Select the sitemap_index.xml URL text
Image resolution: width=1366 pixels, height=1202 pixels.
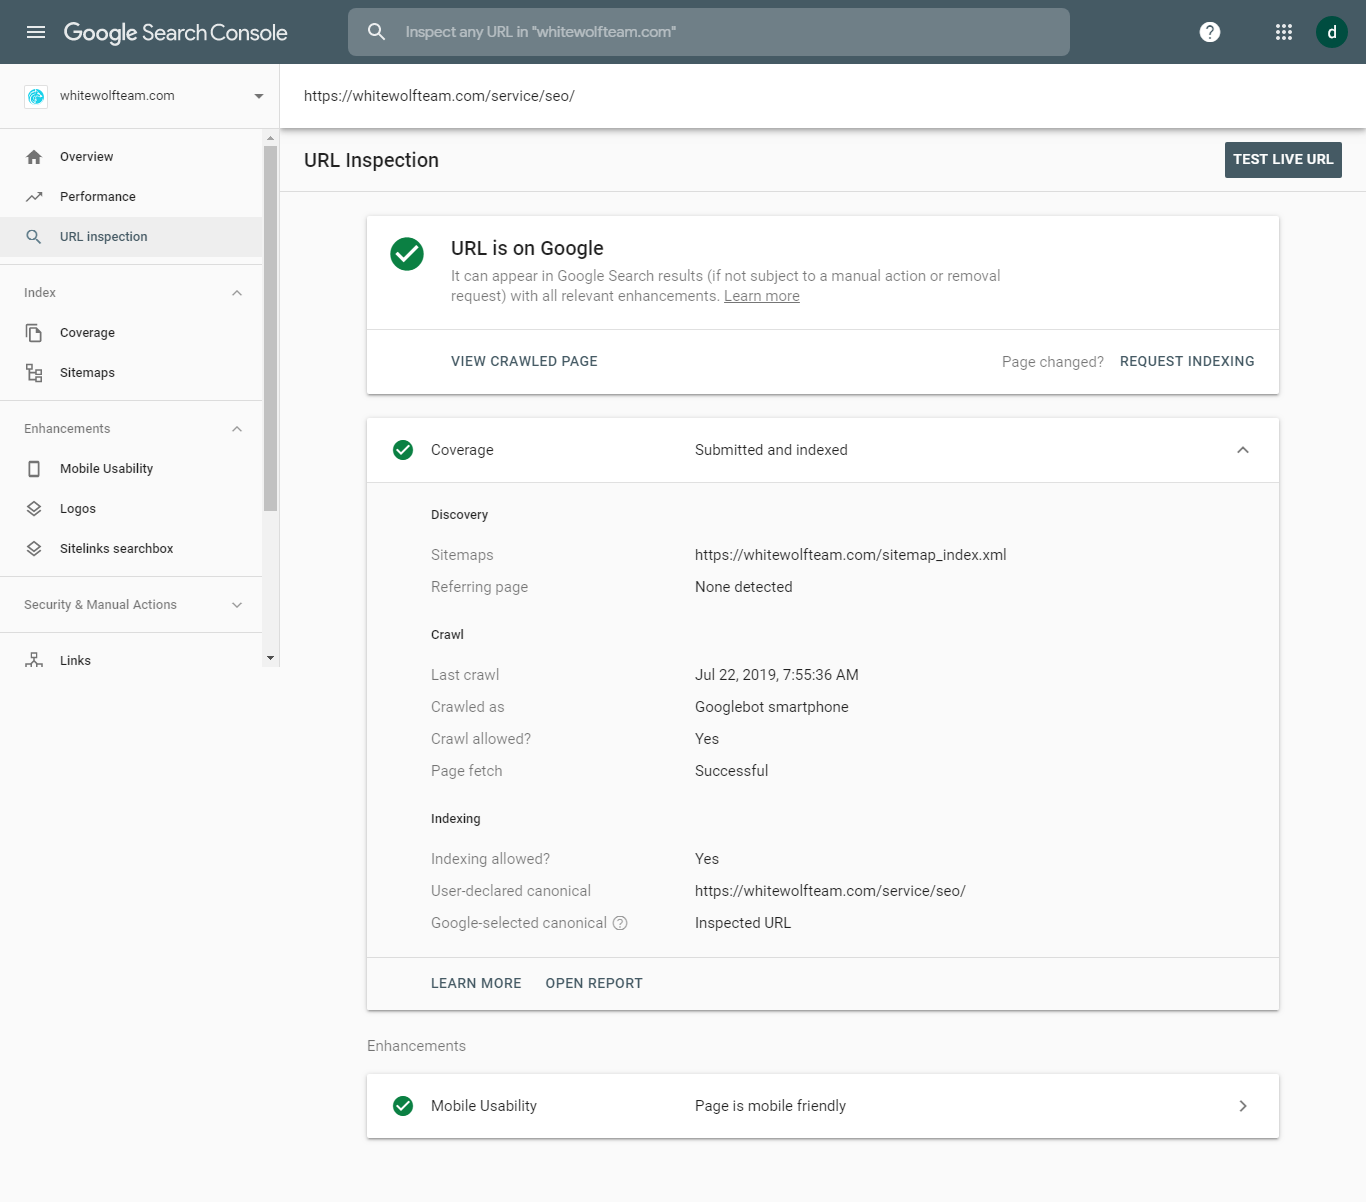pos(851,555)
